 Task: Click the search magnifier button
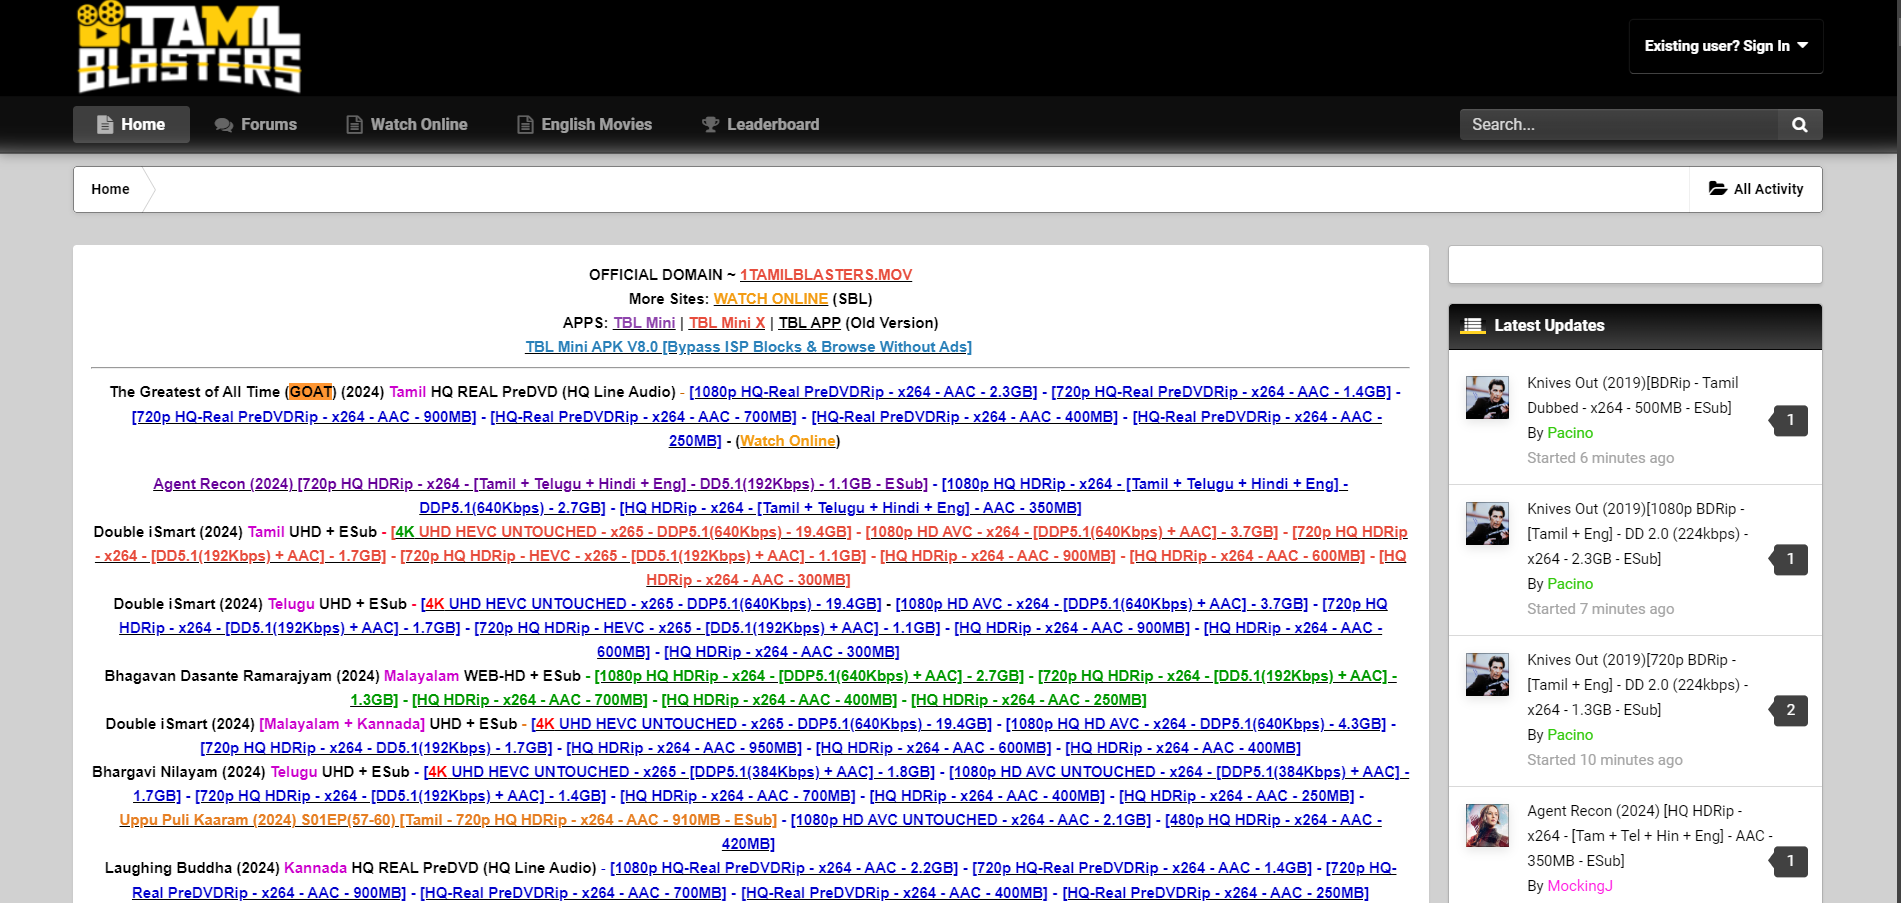1800,124
